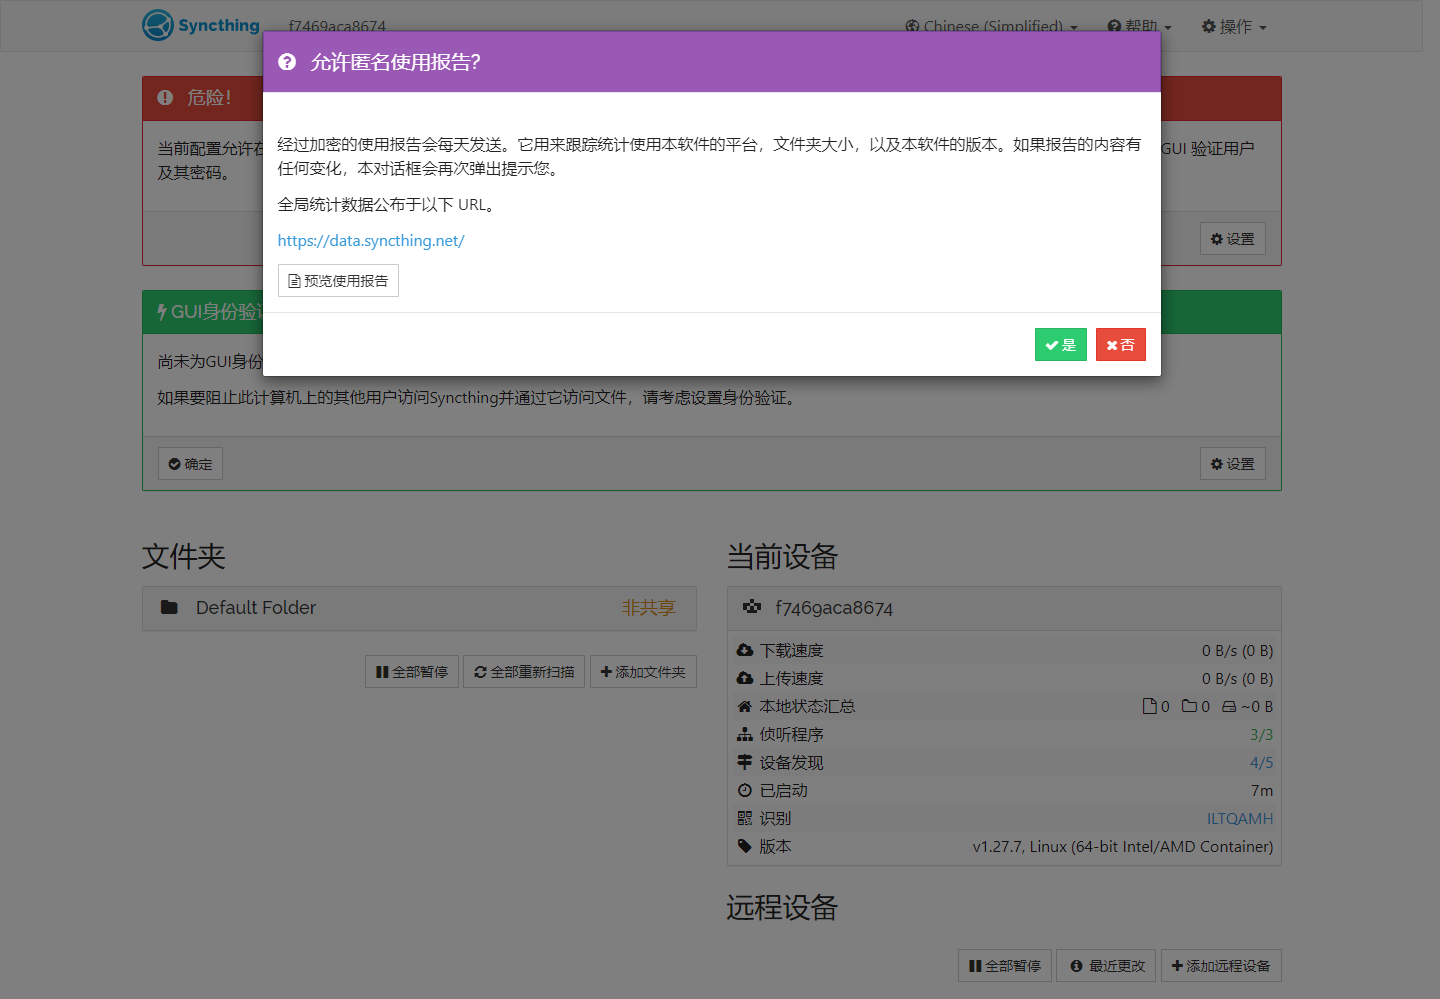Open the Chinese (Simplified) language dropdown
The width and height of the screenshot is (1440, 999).
(x=991, y=27)
